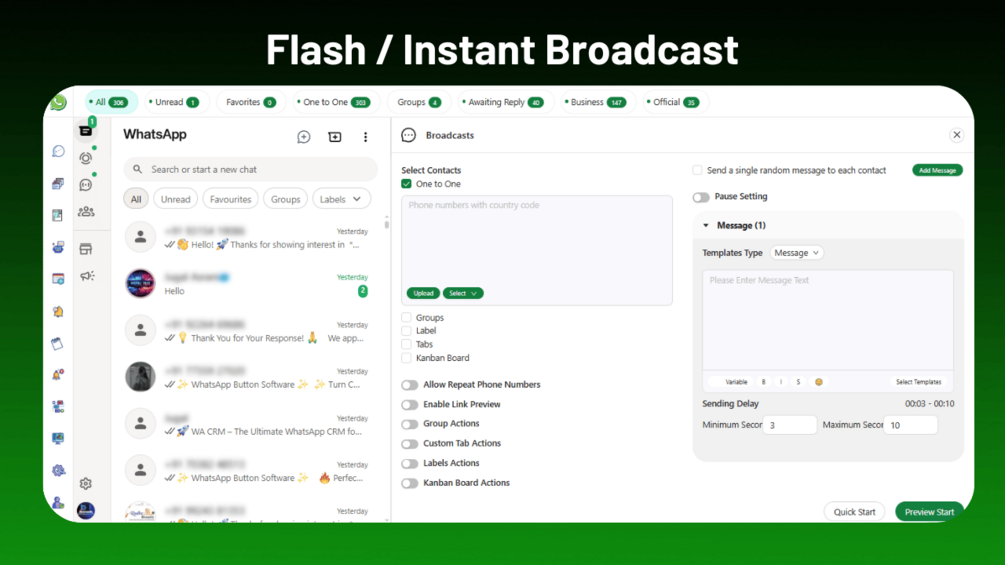The width and height of the screenshot is (1005, 565).
Task: Toggle Allow Repeat Phone Numbers
Action: coord(410,385)
